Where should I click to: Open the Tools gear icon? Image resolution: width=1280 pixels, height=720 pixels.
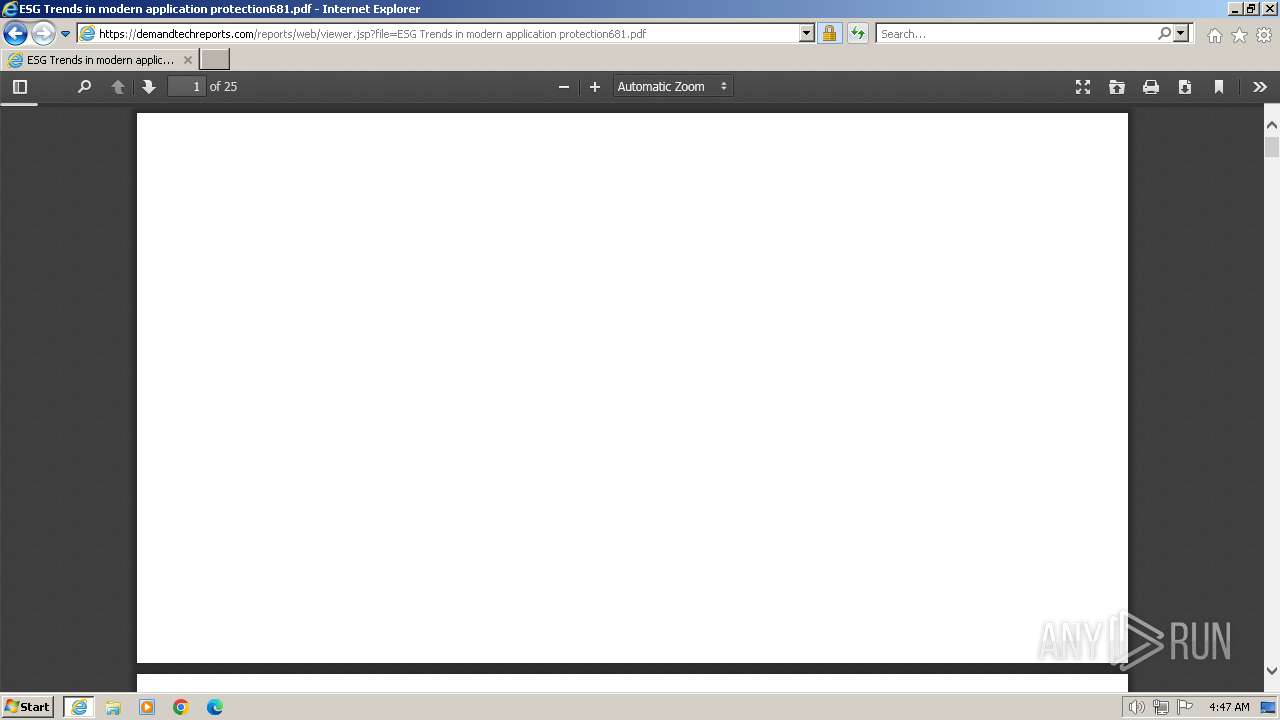[x=1264, y=35]
